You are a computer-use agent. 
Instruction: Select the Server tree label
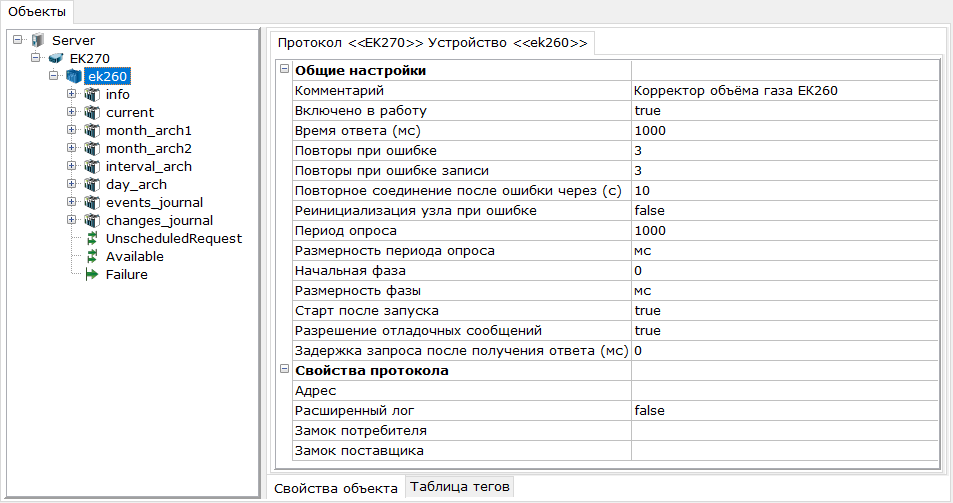[x=74, y=41]
